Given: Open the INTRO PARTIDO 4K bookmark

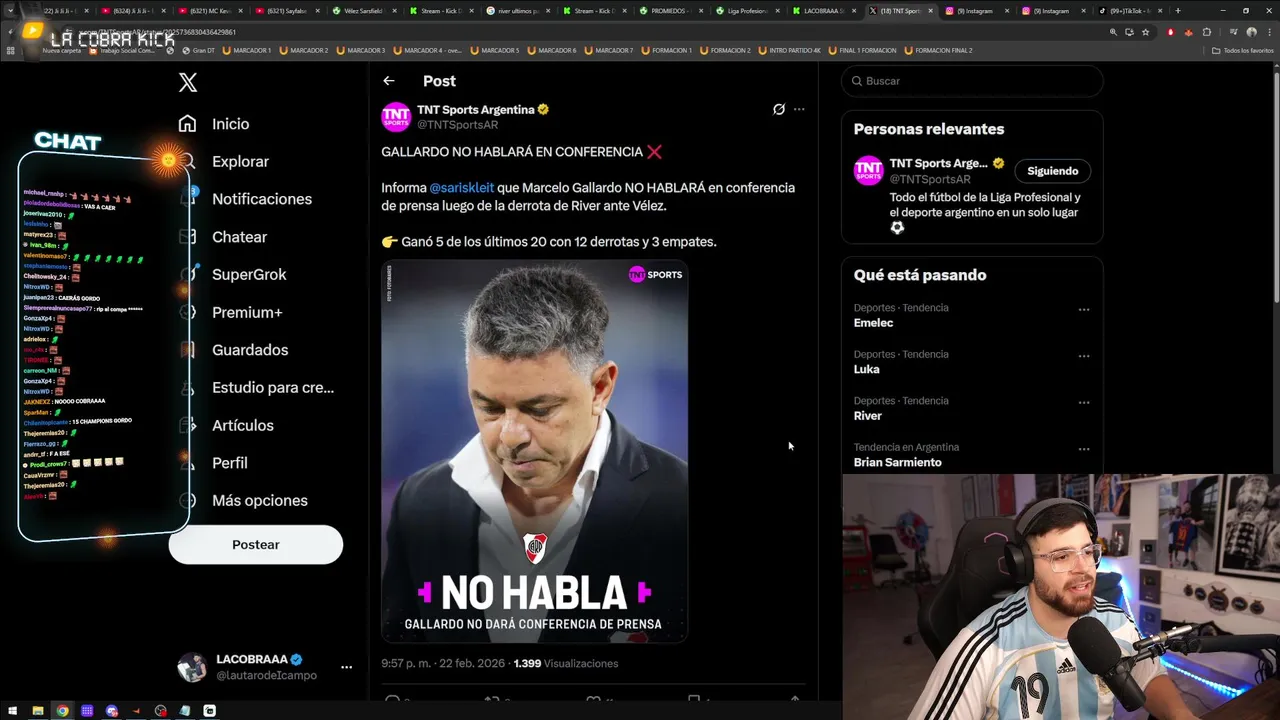Looking at the screenshot, I should click(790, 50).
